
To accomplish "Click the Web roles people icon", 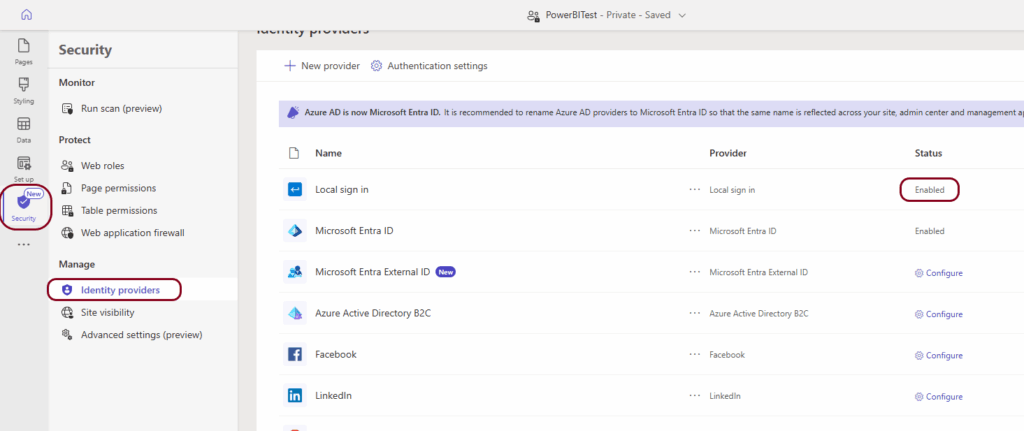I will [x=67, y=166].
